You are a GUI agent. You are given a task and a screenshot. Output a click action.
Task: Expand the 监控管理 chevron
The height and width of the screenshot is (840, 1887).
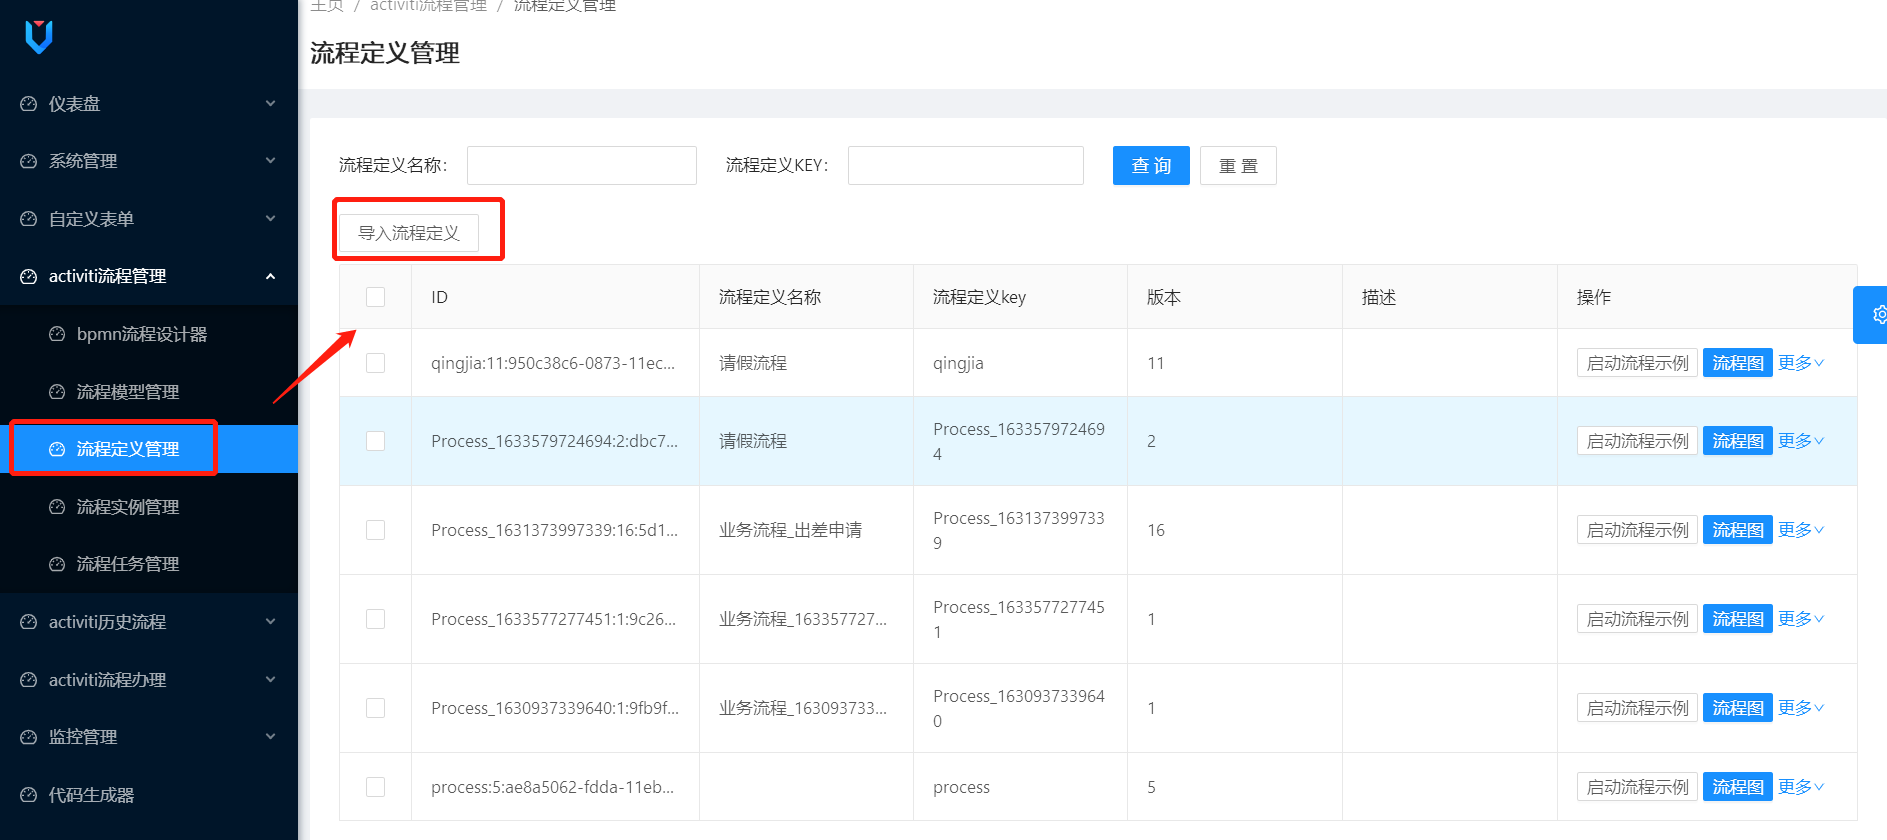(270, 737)
